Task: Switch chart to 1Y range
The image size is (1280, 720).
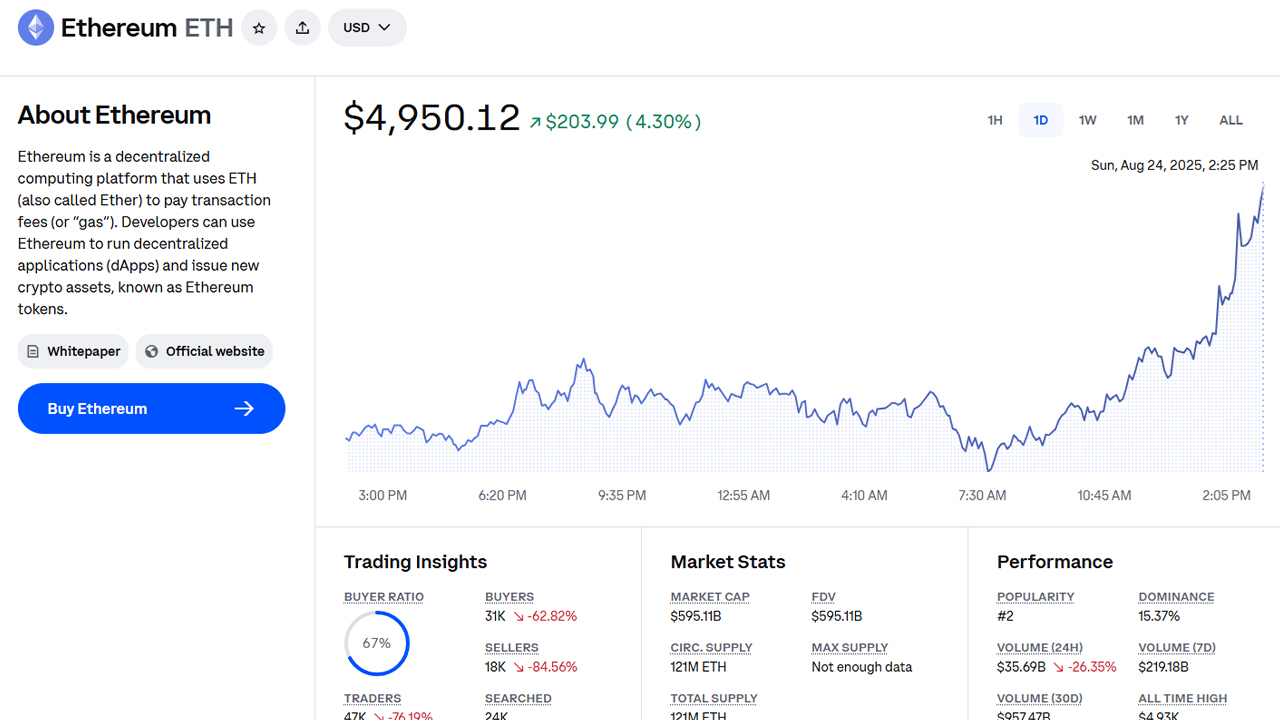Action: 1182,120
